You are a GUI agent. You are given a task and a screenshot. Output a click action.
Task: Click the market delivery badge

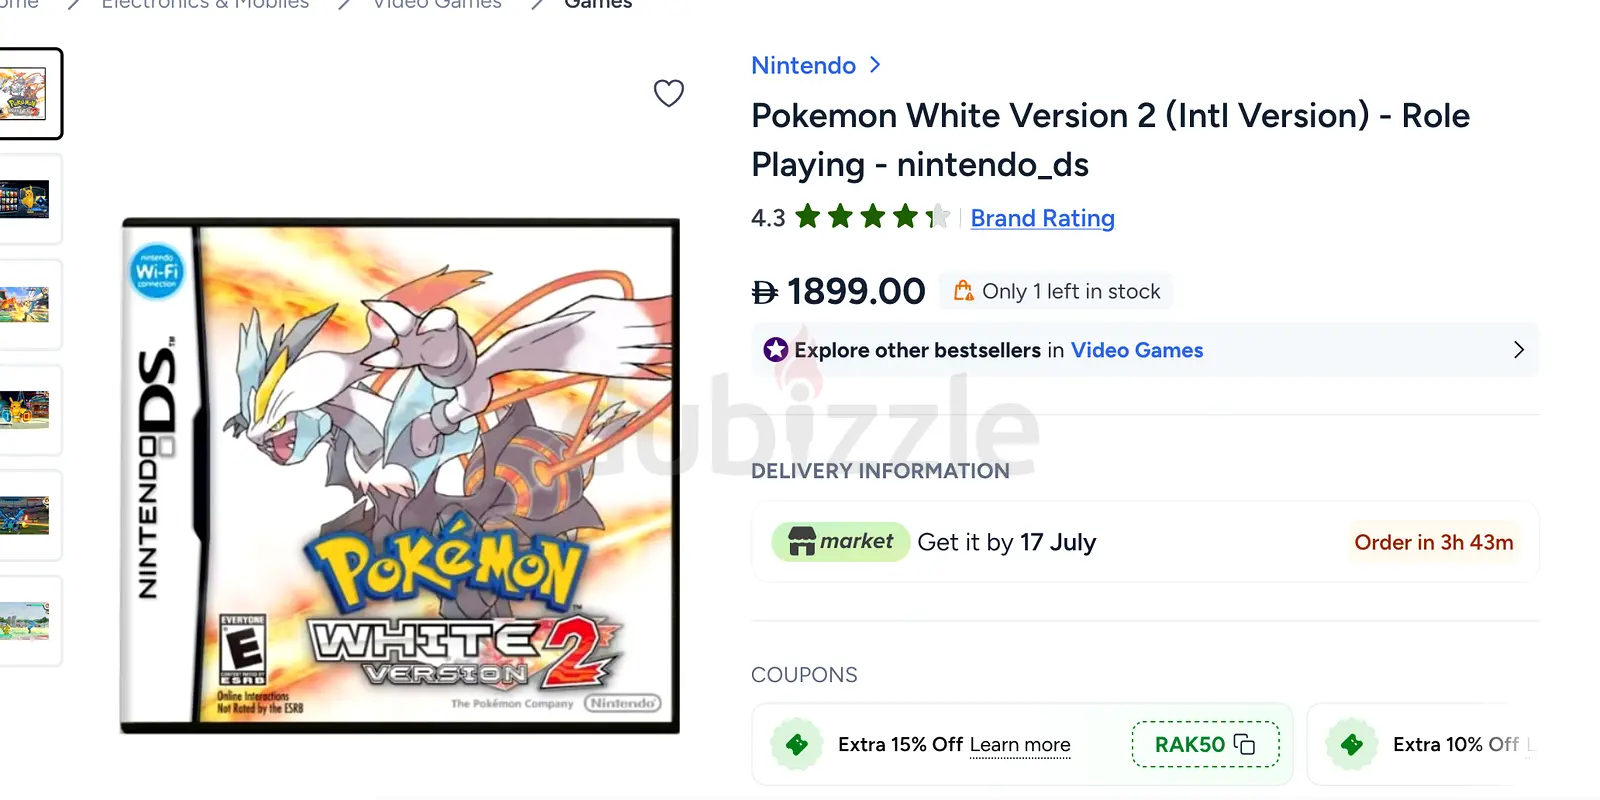[x=840, y=542]
